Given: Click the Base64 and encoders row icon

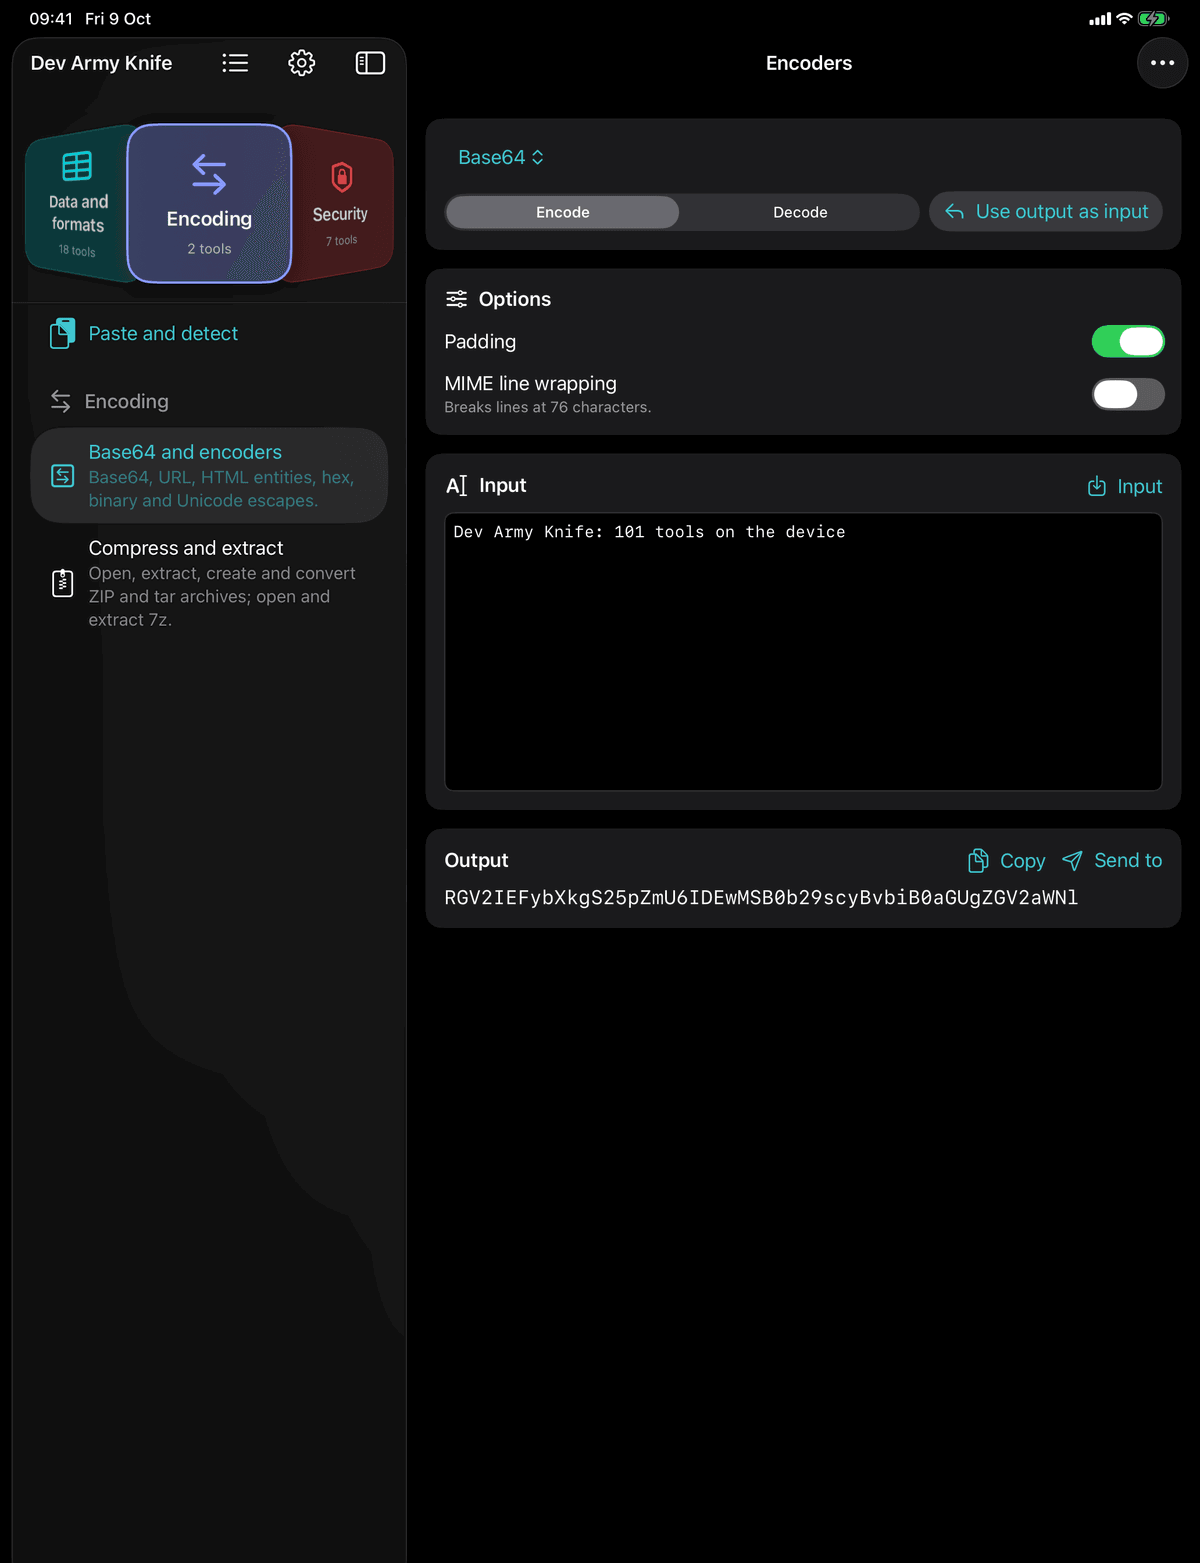Looking at the screenshot, I should tap(62, 476).
